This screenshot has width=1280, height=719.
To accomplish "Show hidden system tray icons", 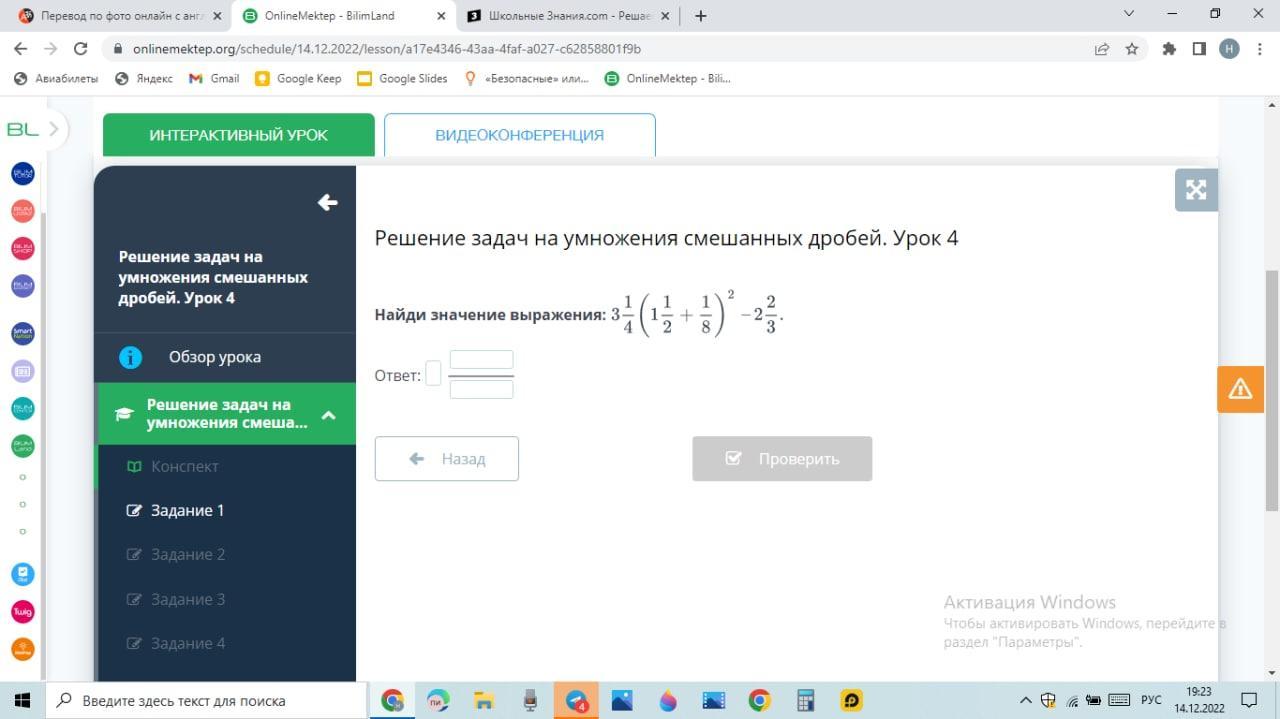I will (1025, 700).
